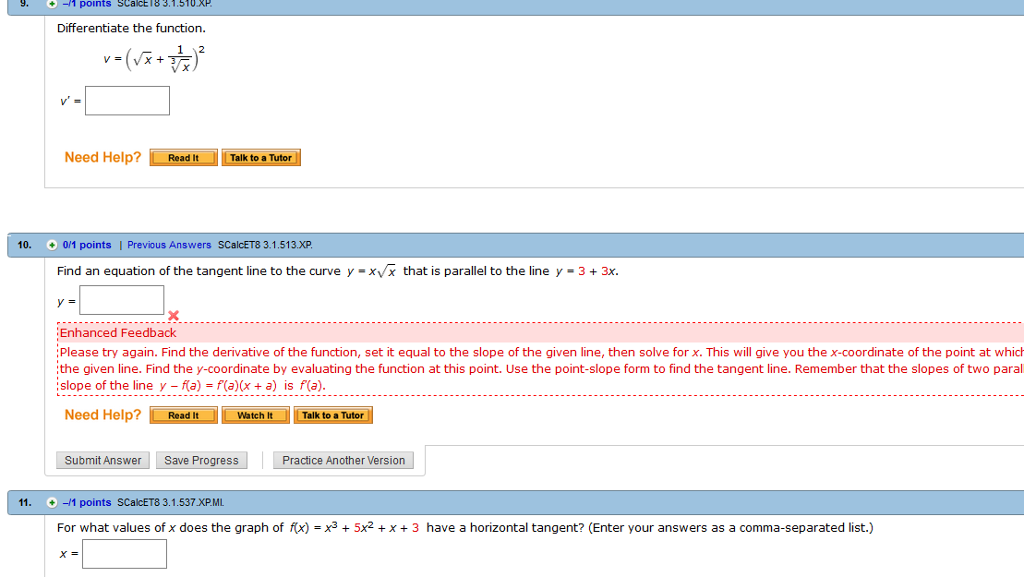Click Practice Another Version
The image size is (1024, 577).
pyautogui.click(x=343, y=460)
